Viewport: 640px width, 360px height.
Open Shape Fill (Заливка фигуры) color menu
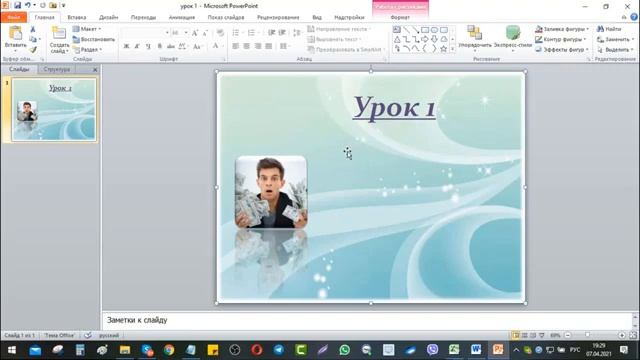562,29
